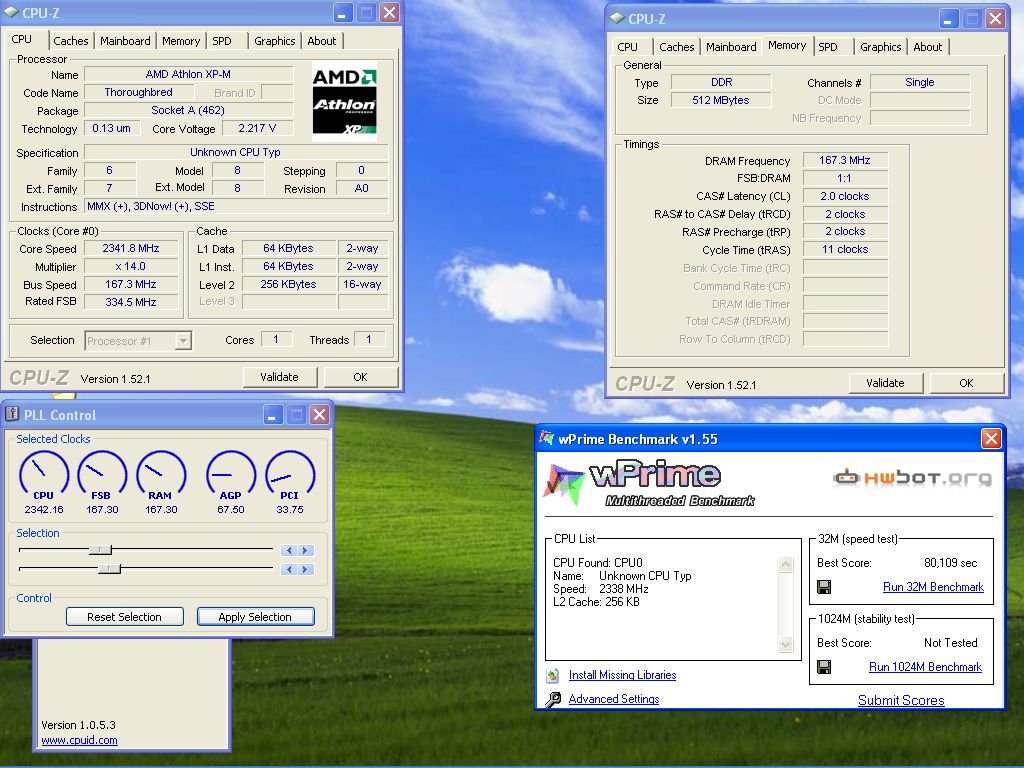Viewport: 1024px width, 768px height.
Task: Open the Processor #1 selection dropdown
Action: [x=184, y=340]
